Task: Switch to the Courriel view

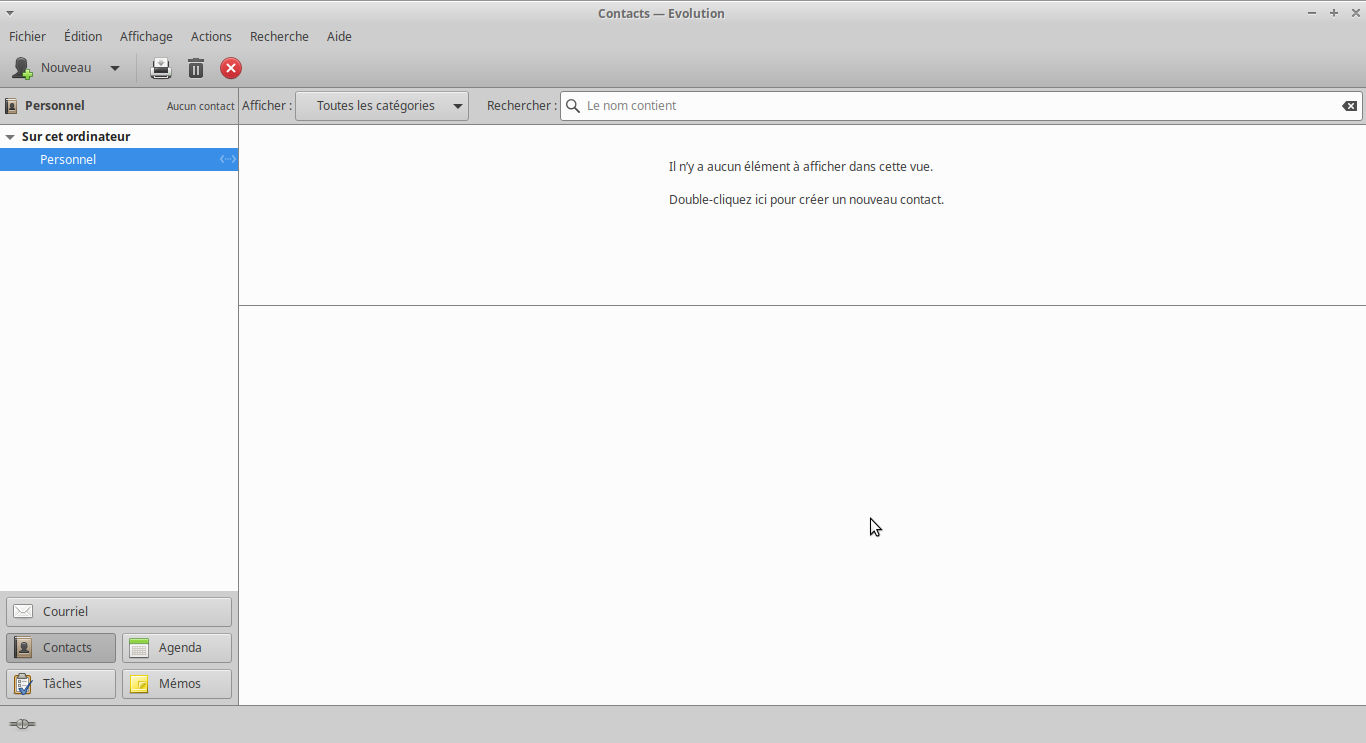Action: point(118,612)
